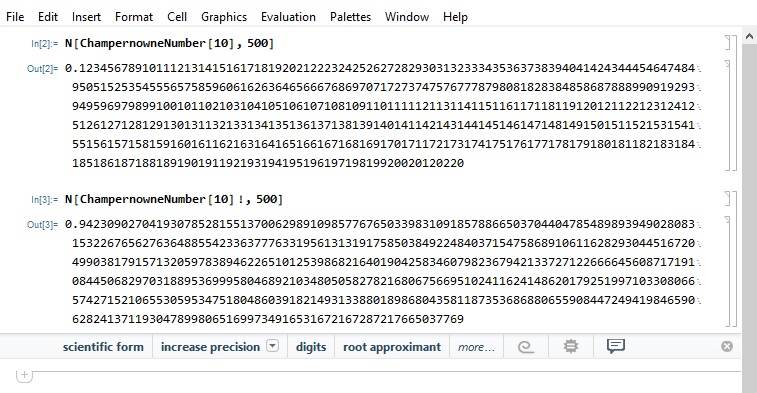Click the digits suggestion button

(311, 347)
